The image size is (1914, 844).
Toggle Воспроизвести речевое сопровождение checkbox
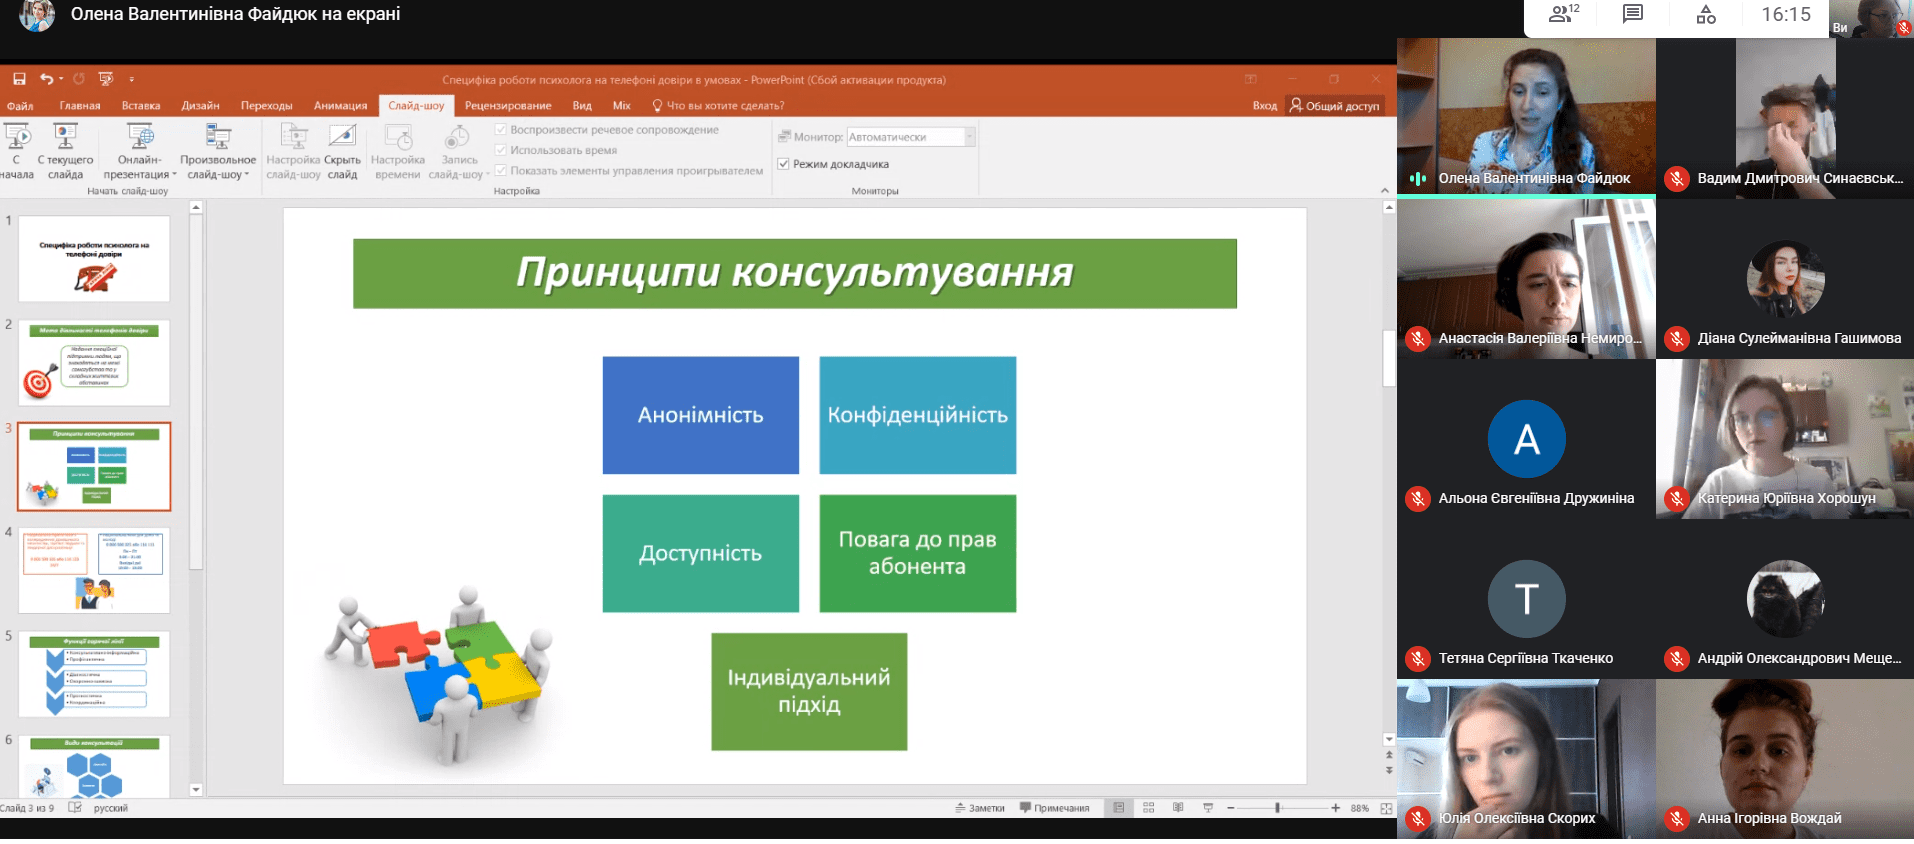(x=501, y=130)
